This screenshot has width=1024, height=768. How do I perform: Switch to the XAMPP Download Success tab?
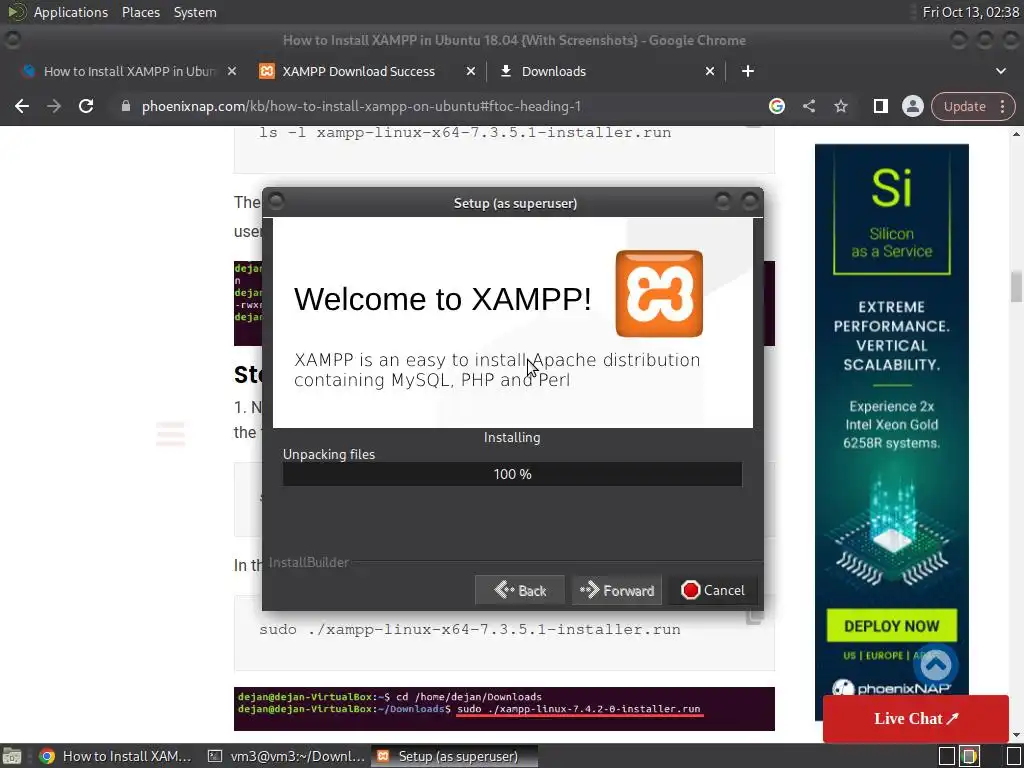click(359, 71)
